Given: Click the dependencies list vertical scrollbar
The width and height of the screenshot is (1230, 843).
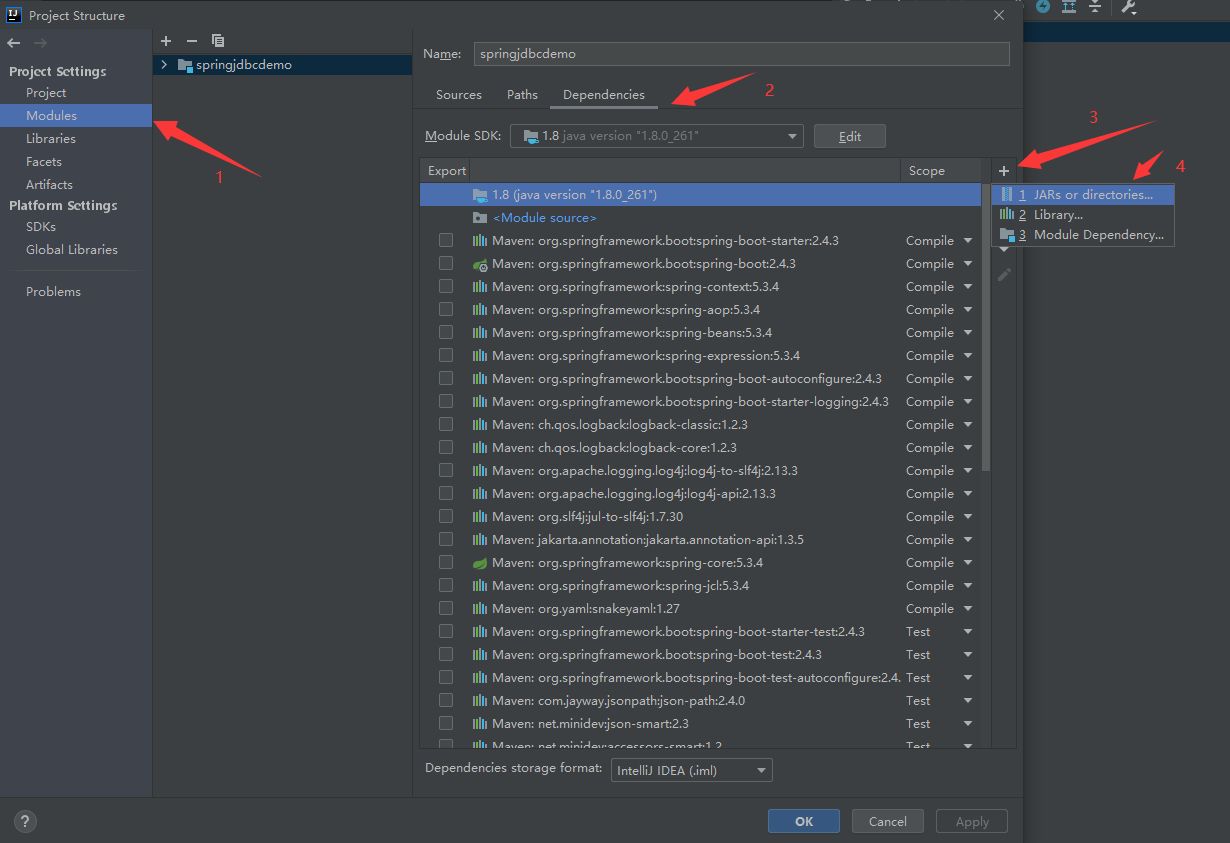Looking at the screenshot, I should tap(986, 327).
